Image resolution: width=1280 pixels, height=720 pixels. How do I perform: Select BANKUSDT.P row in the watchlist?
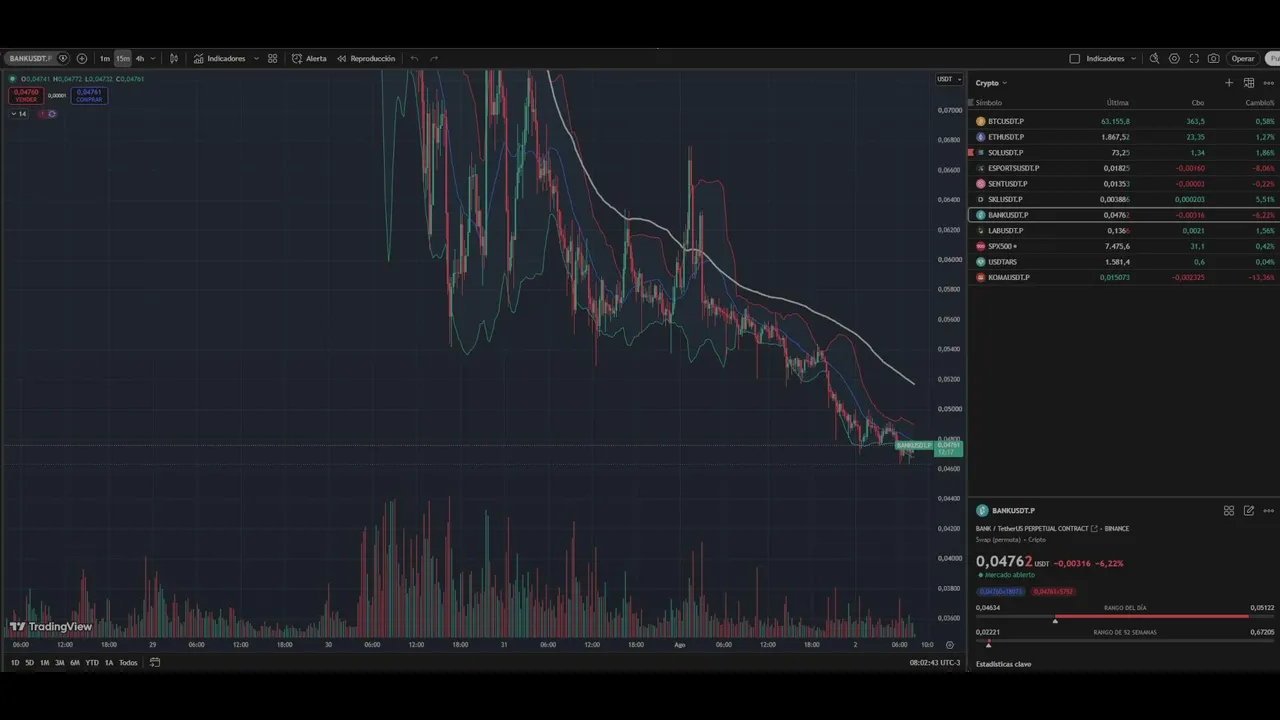tap(1124, 215)
